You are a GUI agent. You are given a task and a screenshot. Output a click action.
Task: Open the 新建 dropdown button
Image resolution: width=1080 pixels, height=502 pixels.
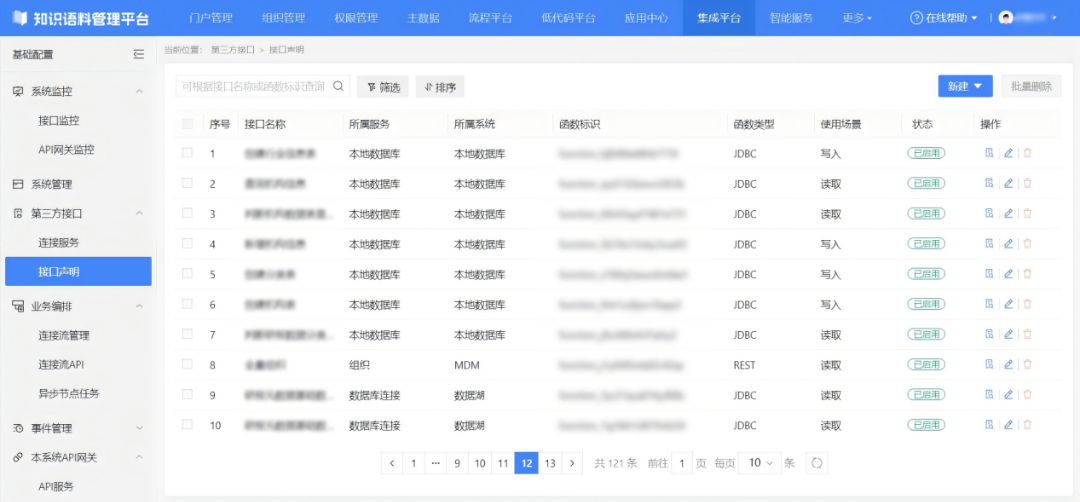965,86
